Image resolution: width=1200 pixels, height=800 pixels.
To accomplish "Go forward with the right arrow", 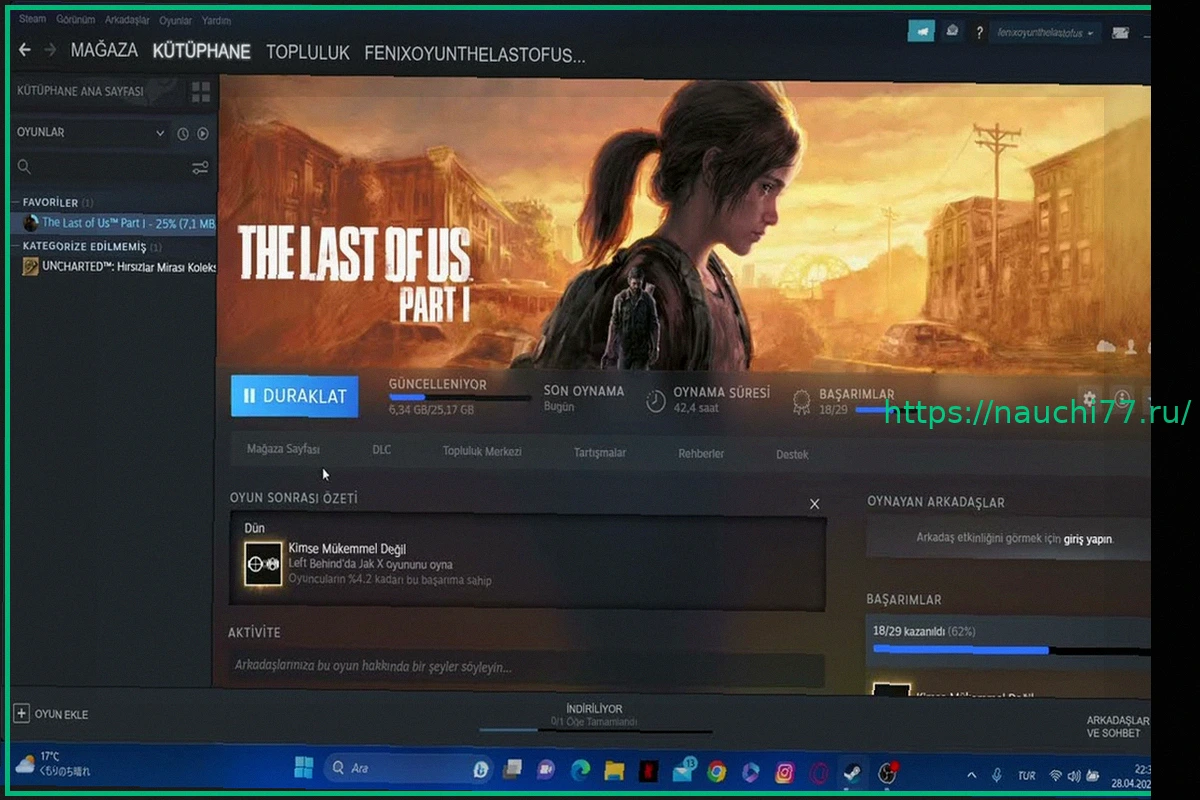I will point(50,50).
